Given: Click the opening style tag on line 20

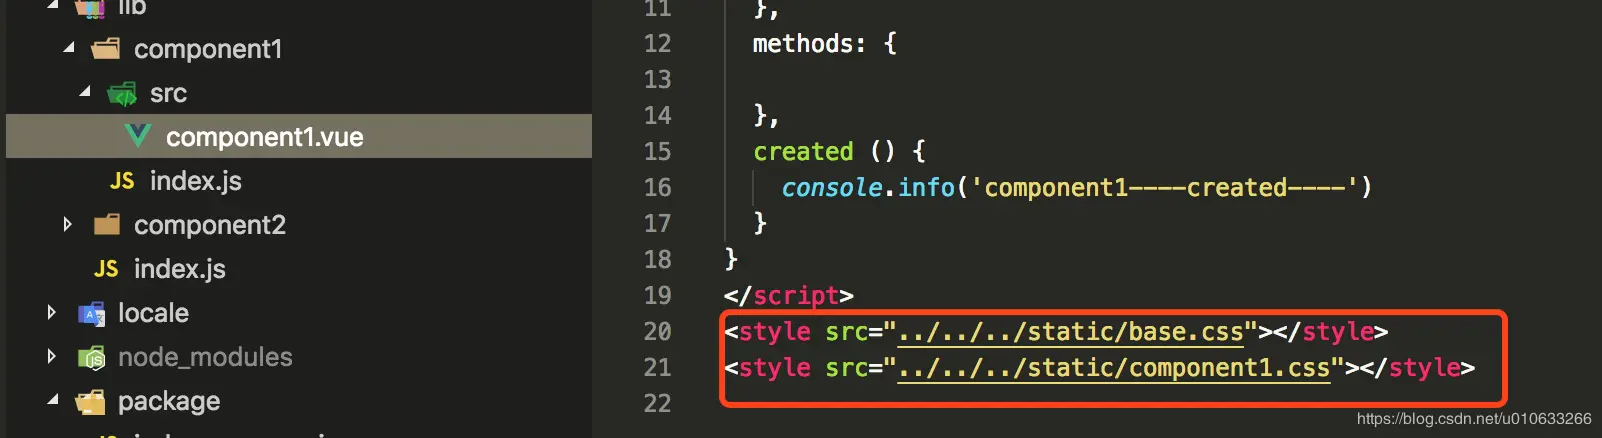Looking at the screenshot, I should click(768, 332).
